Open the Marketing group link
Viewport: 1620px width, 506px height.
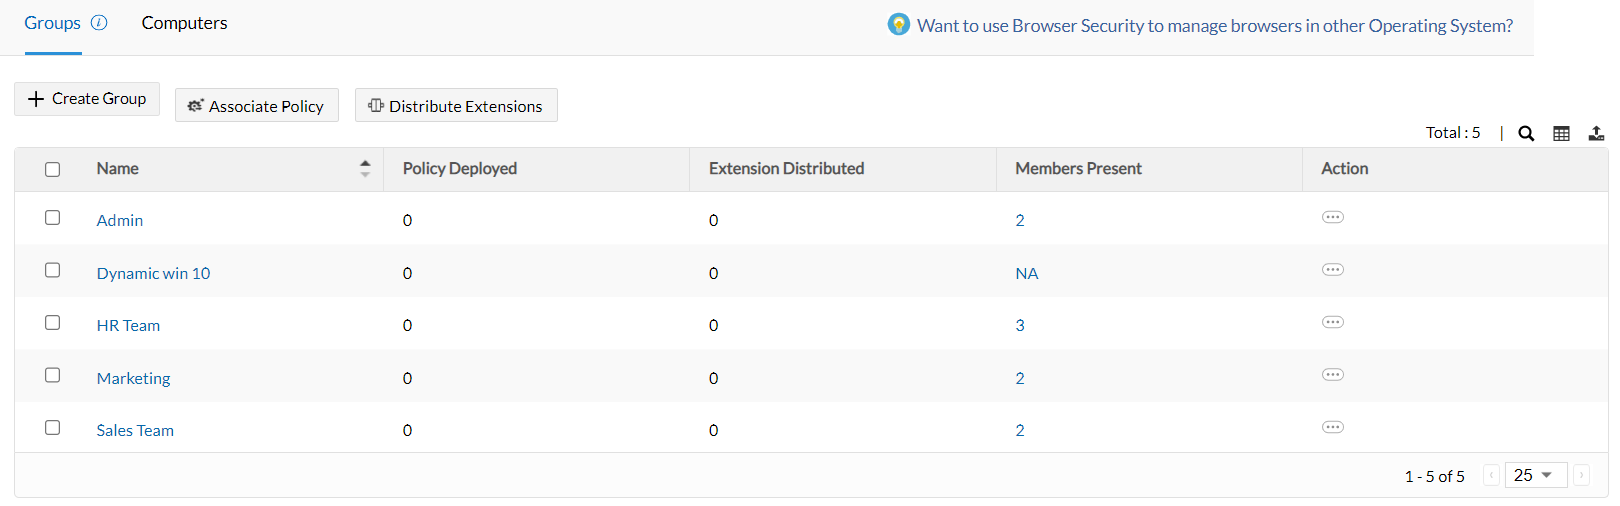click(133, 378)
